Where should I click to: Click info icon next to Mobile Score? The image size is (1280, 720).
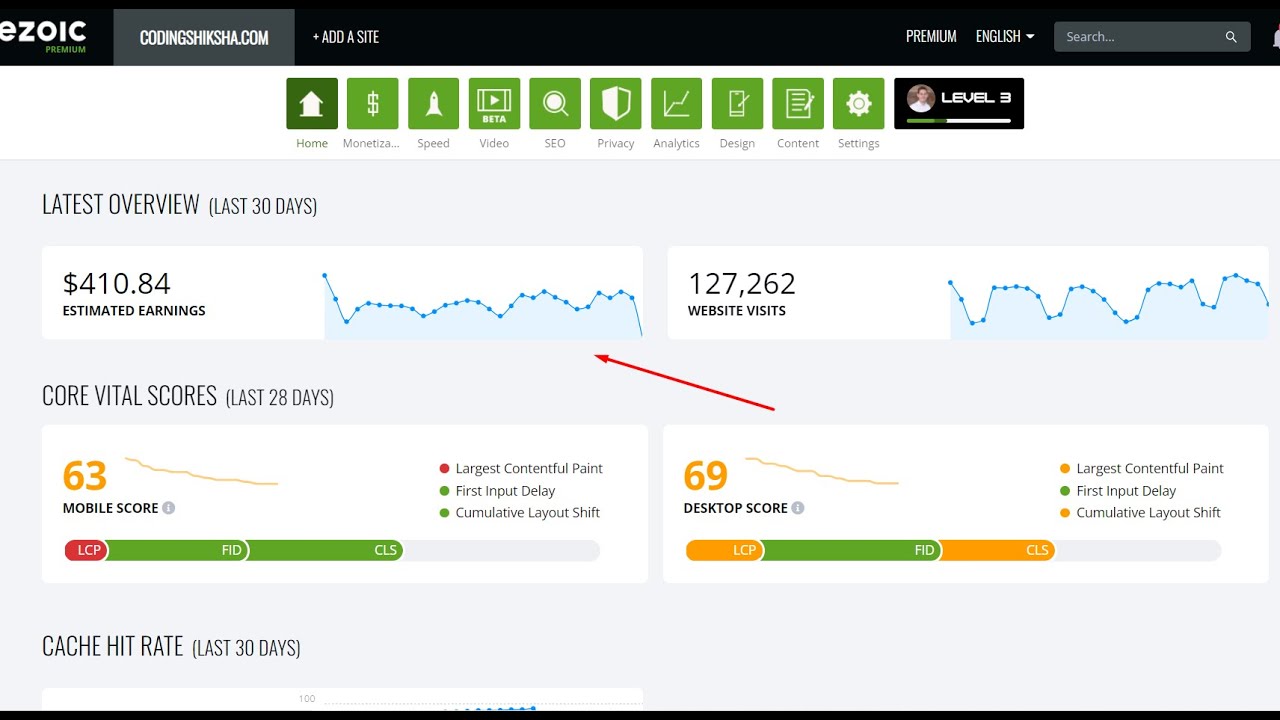click(x=169, y=508)
